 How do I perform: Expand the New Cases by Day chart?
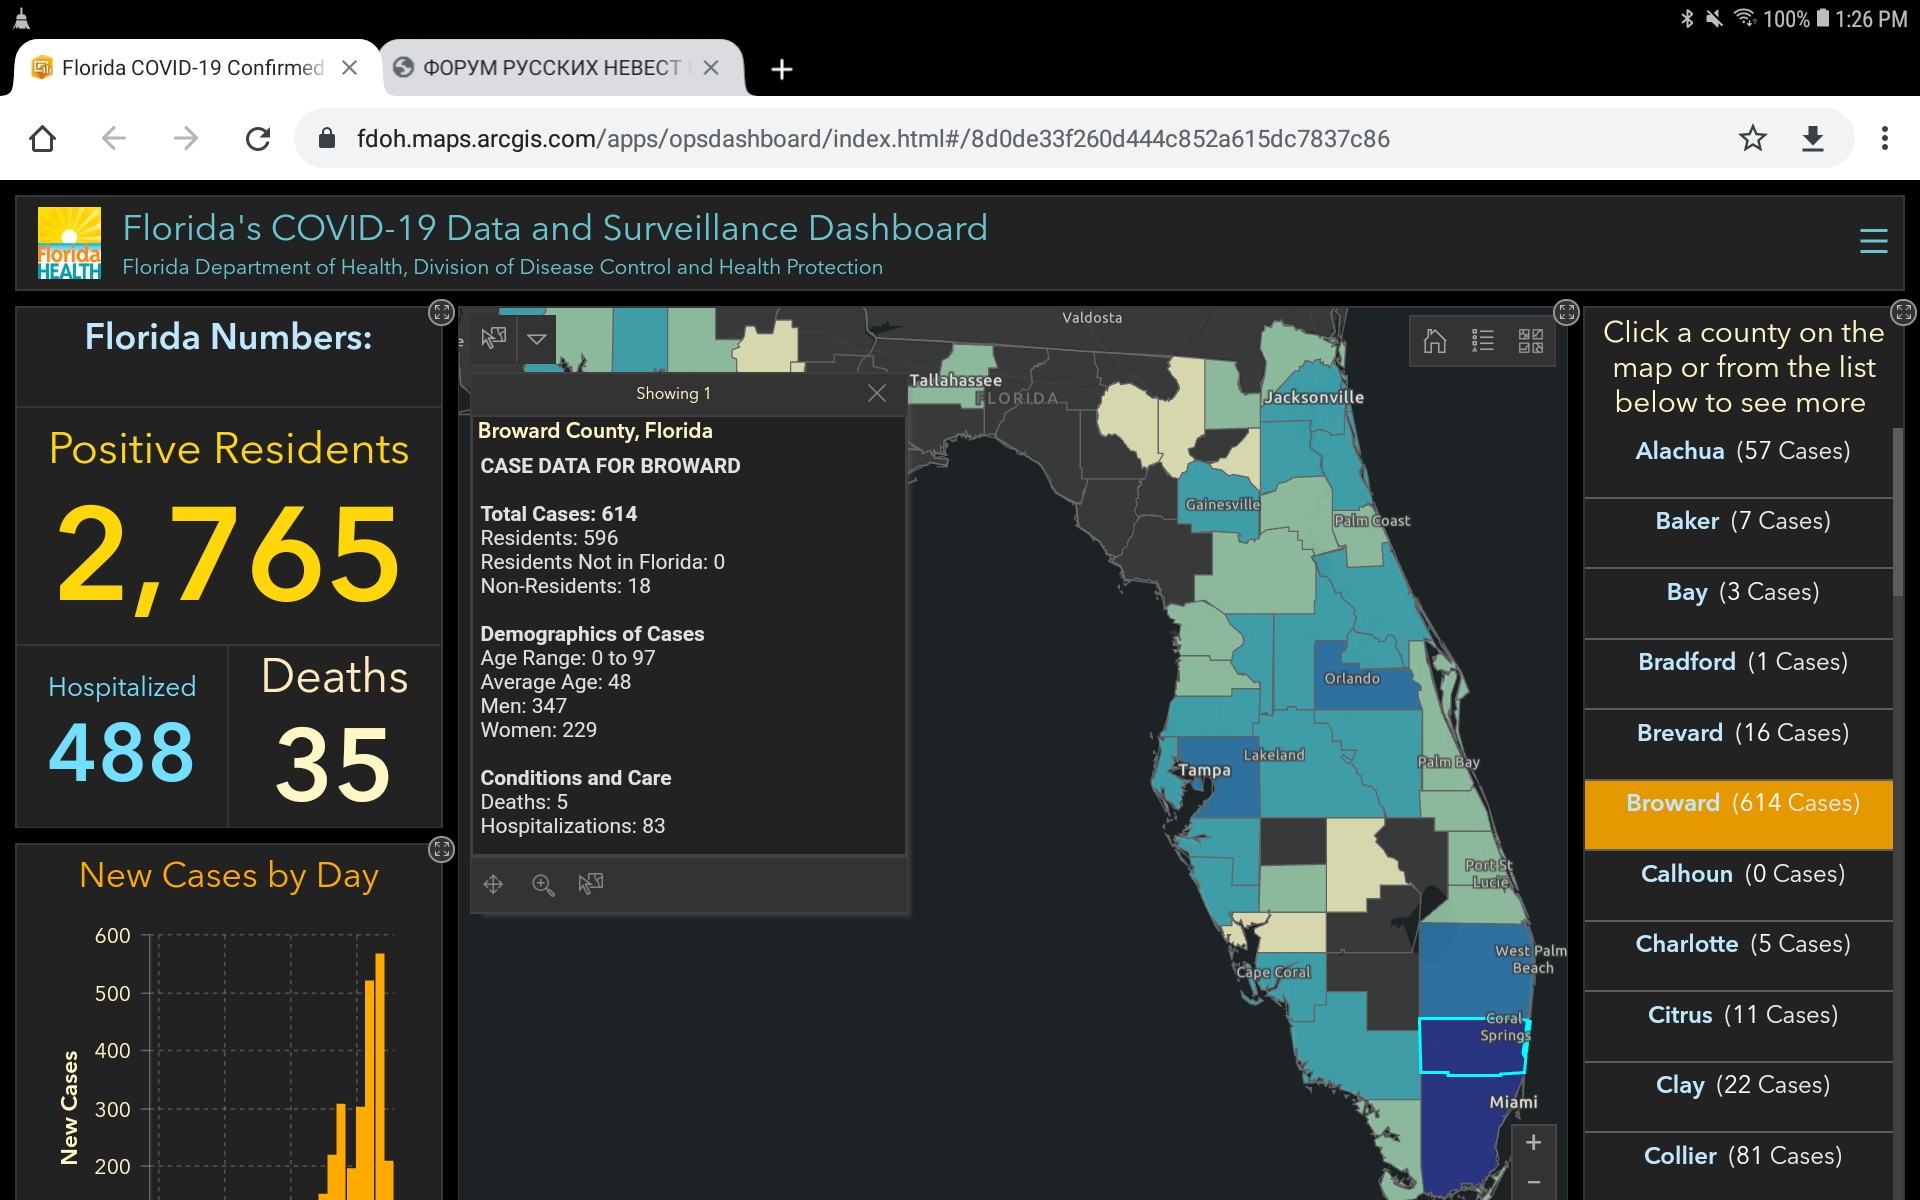pyautogui.click(x=441, y=850)
